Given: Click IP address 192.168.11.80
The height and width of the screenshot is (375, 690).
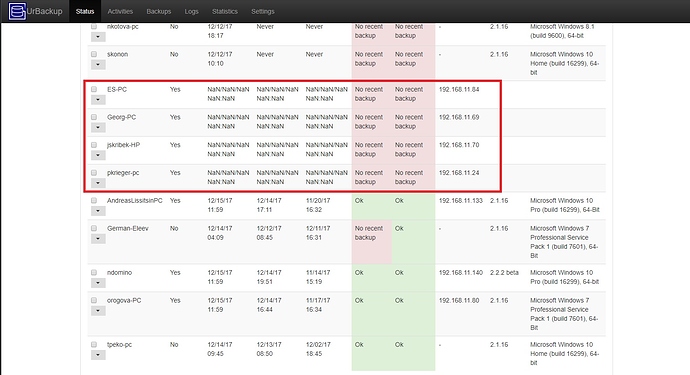Looking at the screenshot, I should click(x=459, y=300).
